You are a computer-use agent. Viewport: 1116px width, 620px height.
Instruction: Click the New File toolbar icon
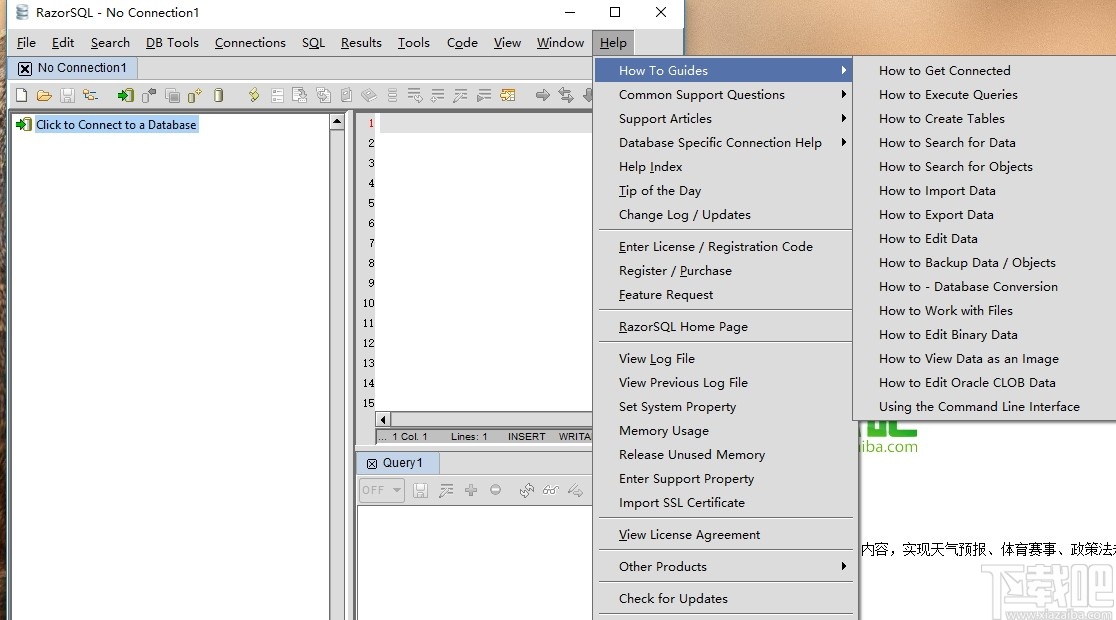21,95
